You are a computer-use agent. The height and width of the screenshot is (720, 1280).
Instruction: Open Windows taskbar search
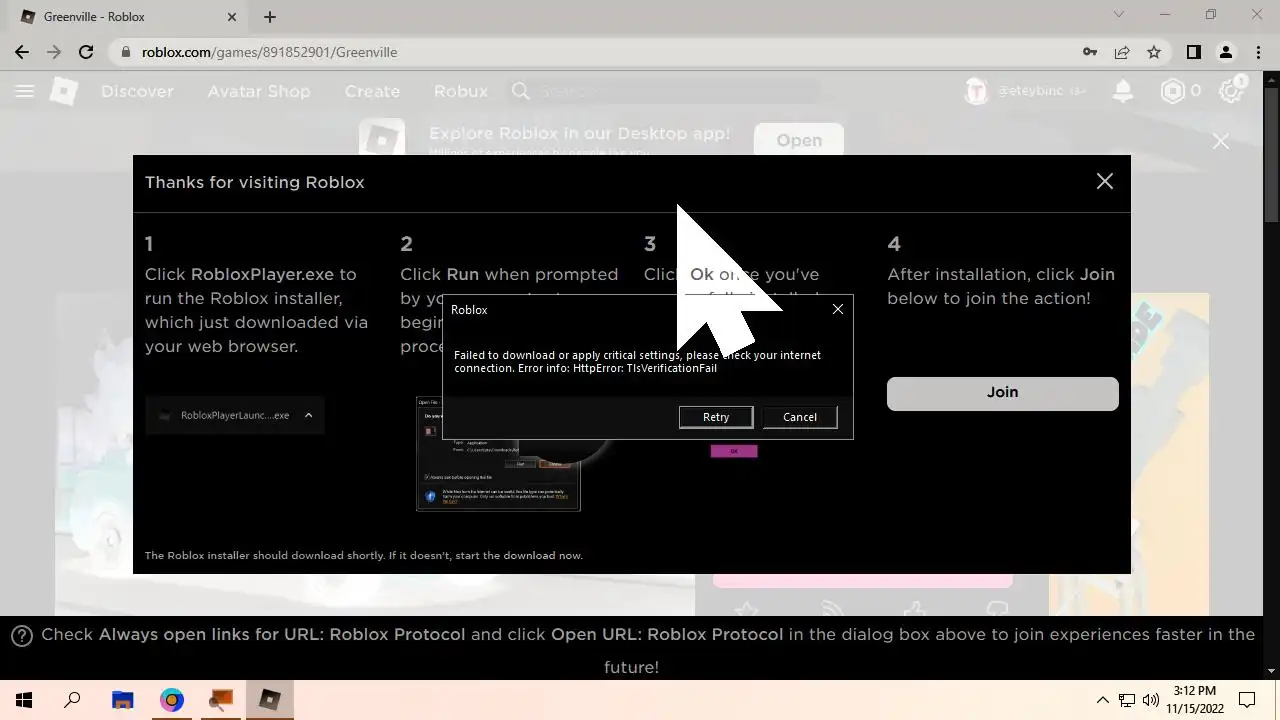(x=72, y=700)
